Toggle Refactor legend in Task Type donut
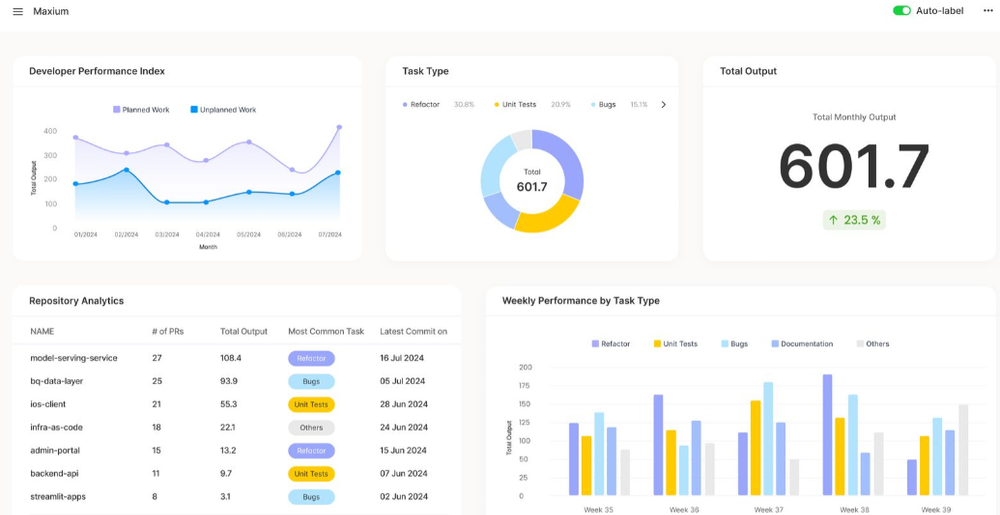The image size is (1000, 515). point(421,105)
